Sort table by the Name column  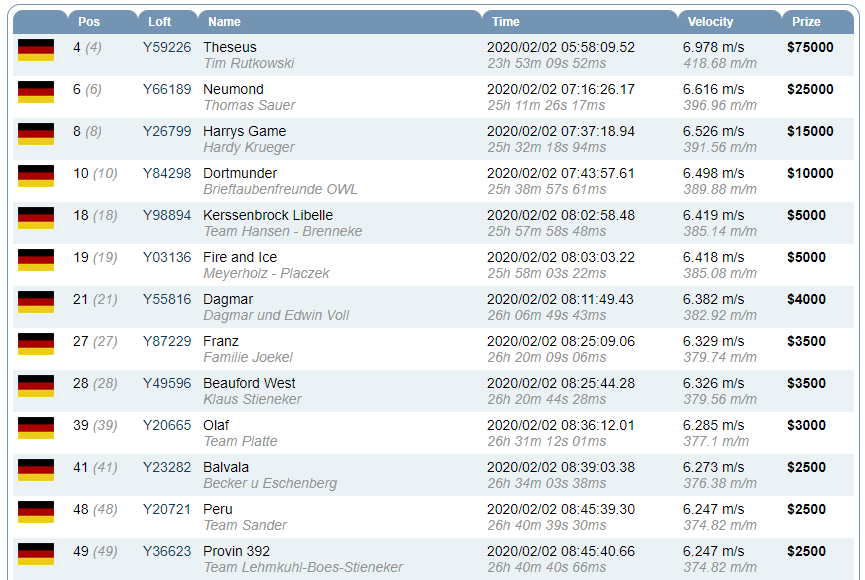click(224, 22)
